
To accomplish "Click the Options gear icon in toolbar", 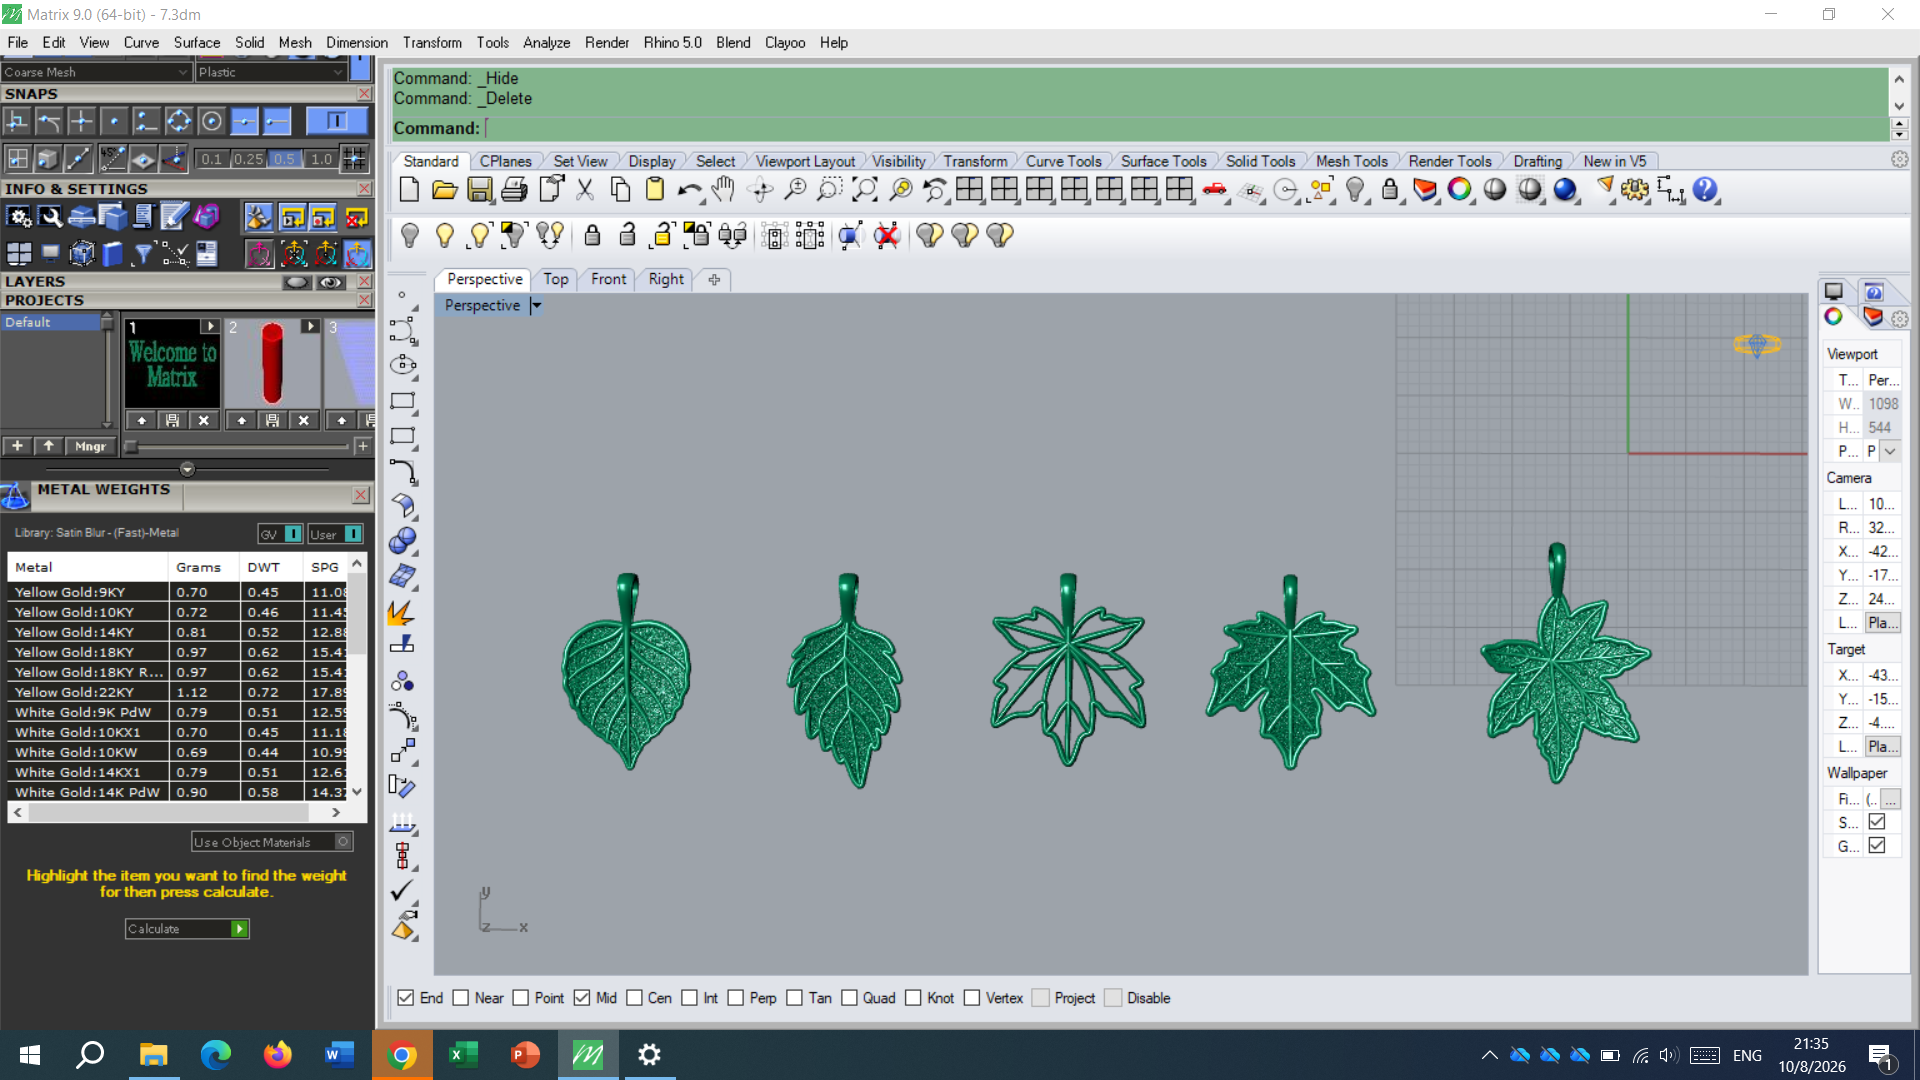I will 1635,190.
